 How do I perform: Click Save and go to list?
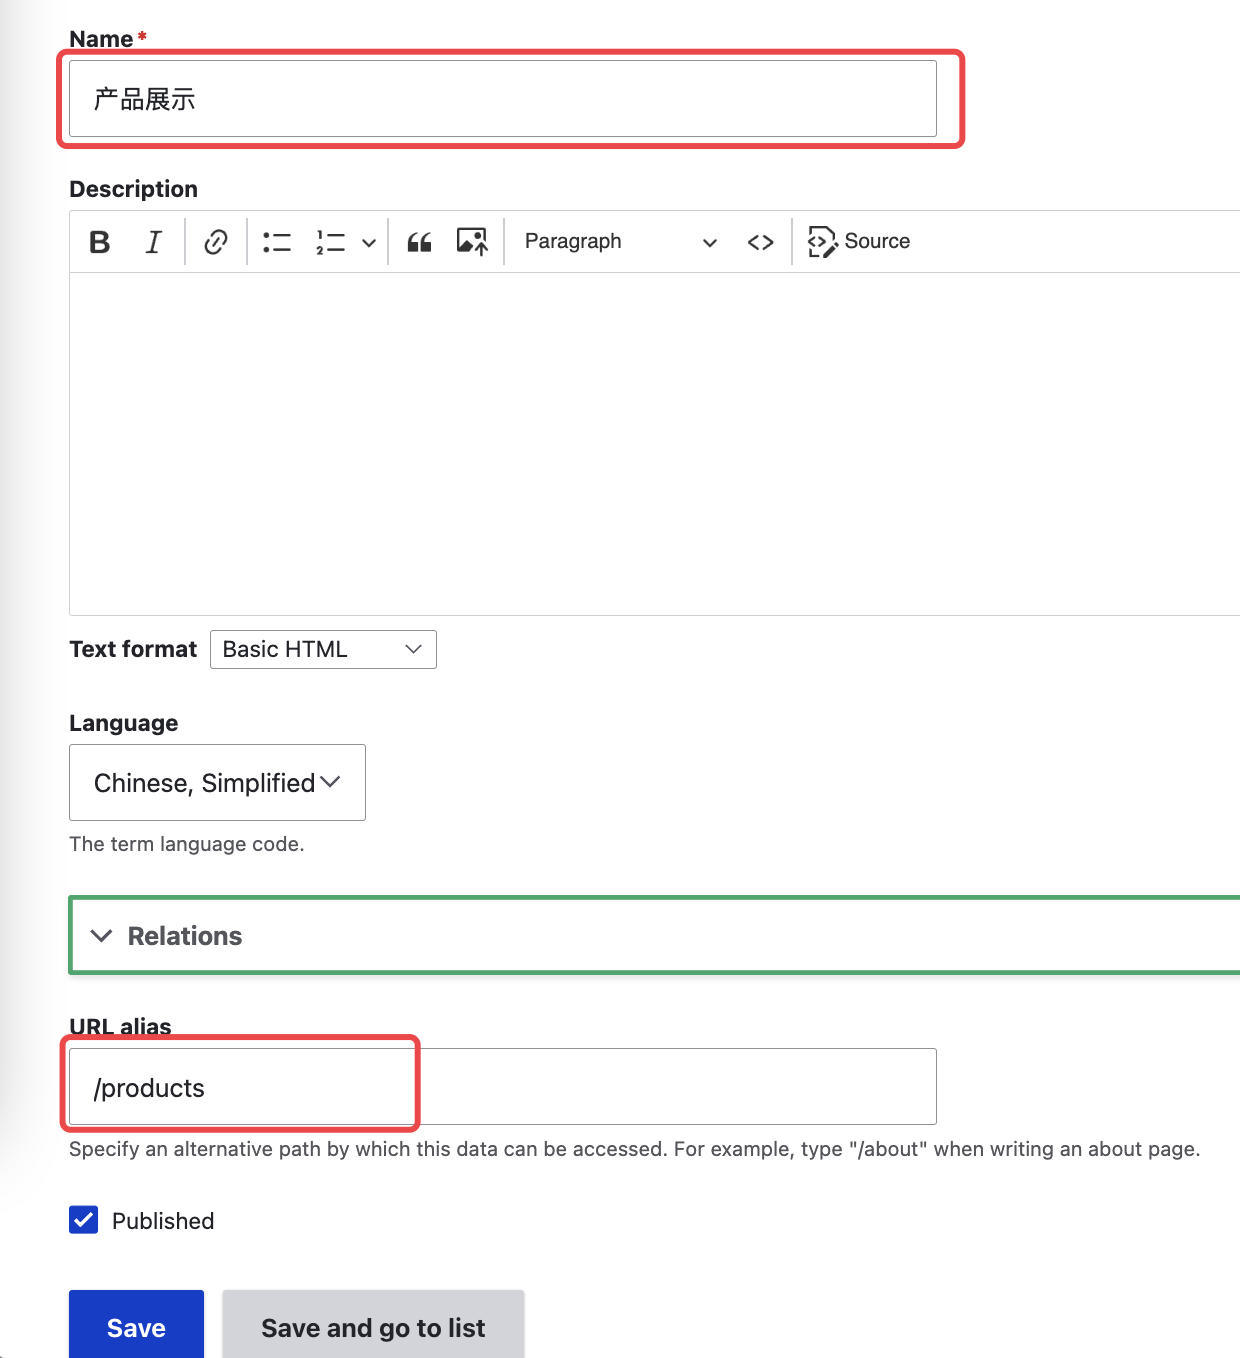pos(373,1327)
